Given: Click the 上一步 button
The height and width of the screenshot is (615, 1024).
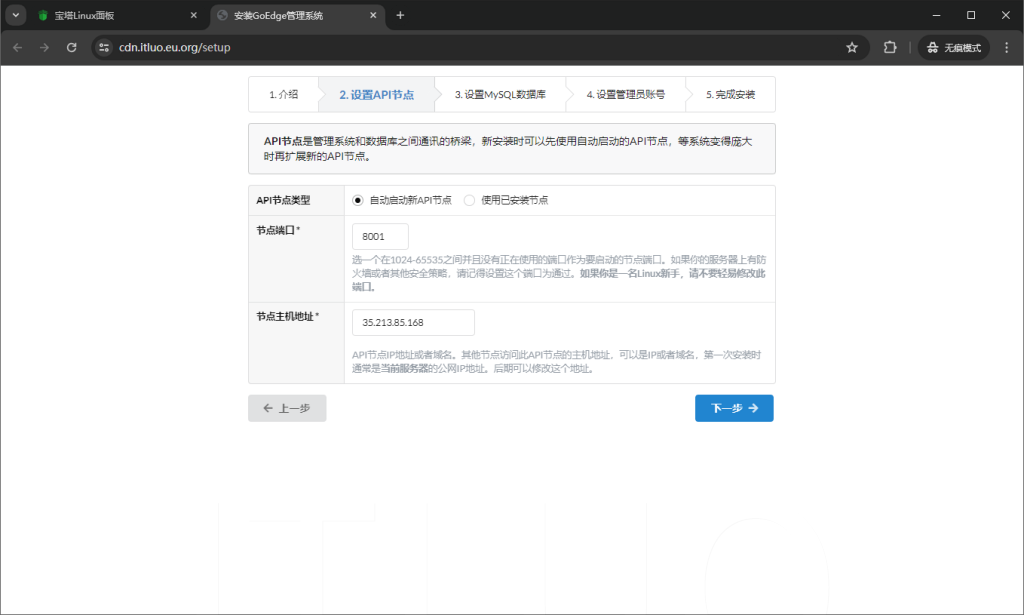Looking at the screenshot, I should (x=287, y=408).
